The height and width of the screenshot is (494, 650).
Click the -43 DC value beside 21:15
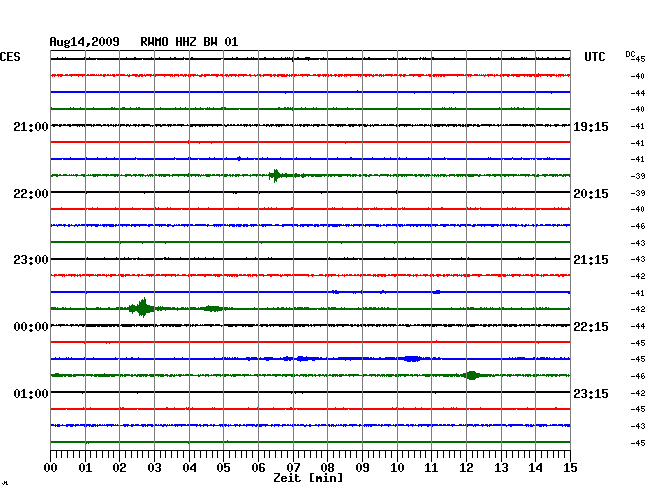pos(638,259)
